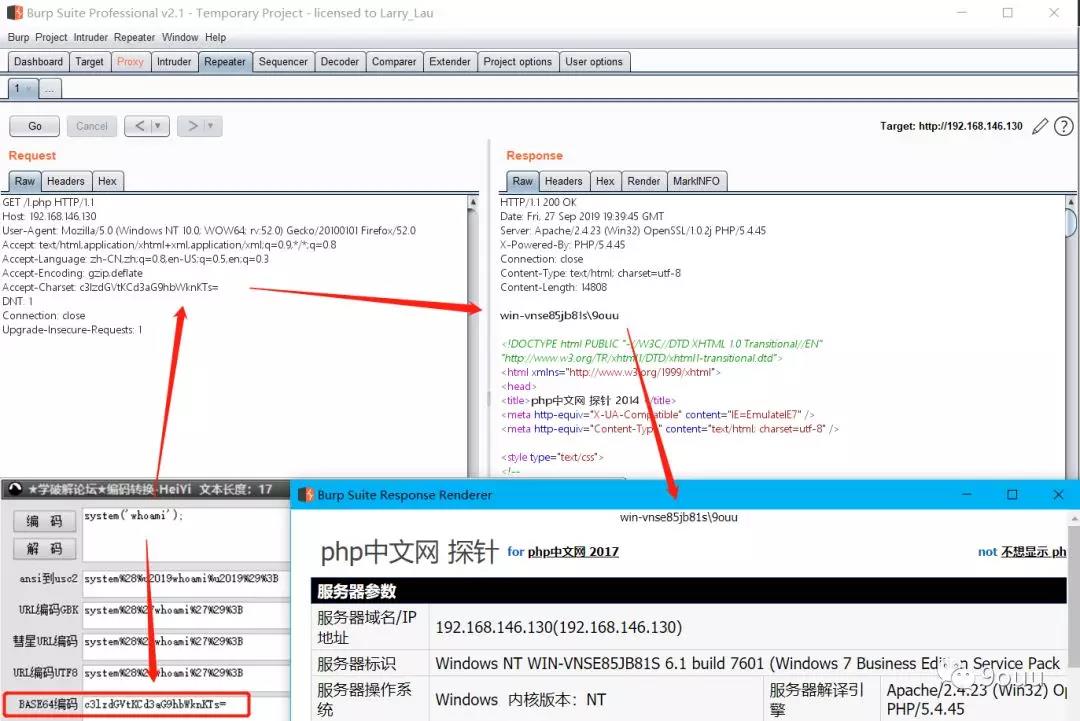This screenshot has width=1080, height=721.
Task: Click the encoder input box containing system('whoami');
Action: [186, 534]
